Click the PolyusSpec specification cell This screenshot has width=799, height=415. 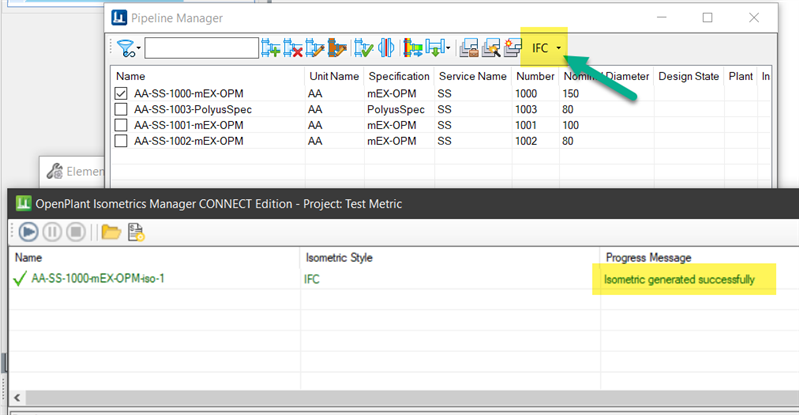[396, 109]
